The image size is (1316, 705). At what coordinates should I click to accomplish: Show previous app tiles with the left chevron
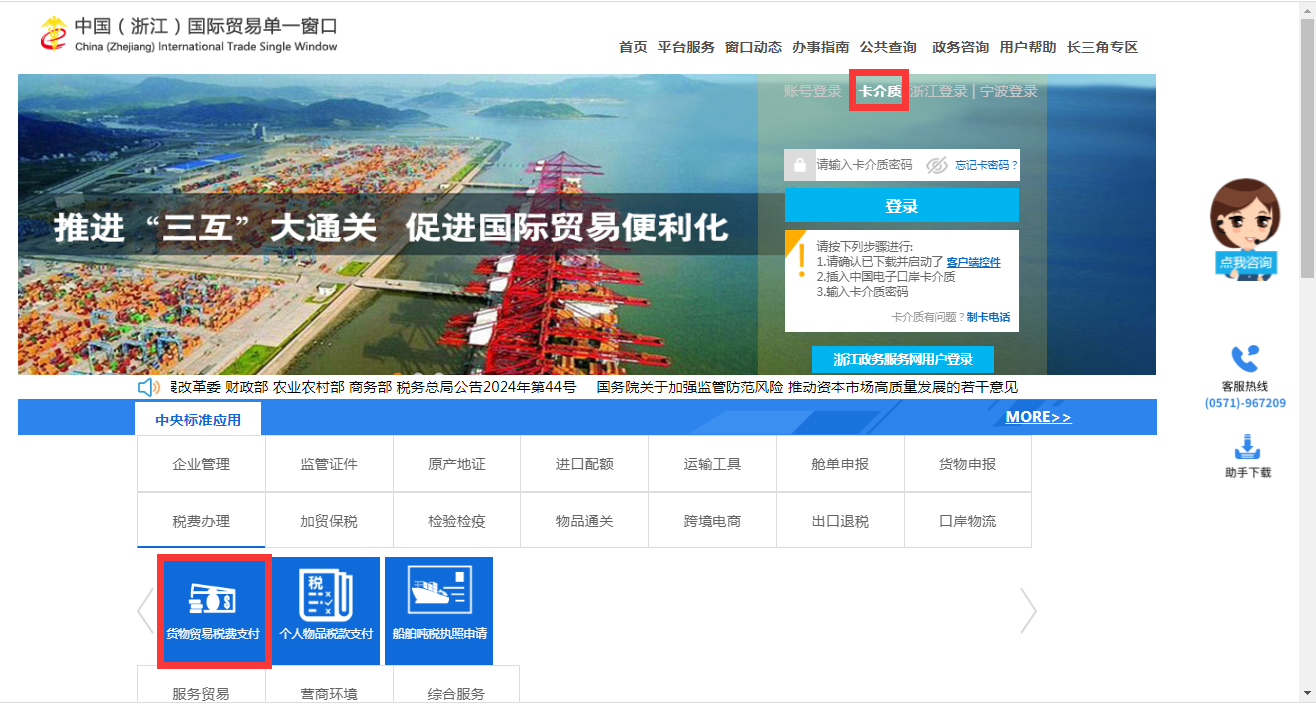[x=145, y=610]
